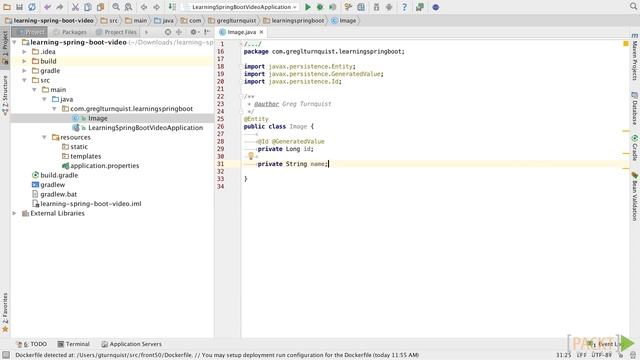Switch to the Packages view tab
This screenshot has height=360, width=640.
click(x=70, y=32)
